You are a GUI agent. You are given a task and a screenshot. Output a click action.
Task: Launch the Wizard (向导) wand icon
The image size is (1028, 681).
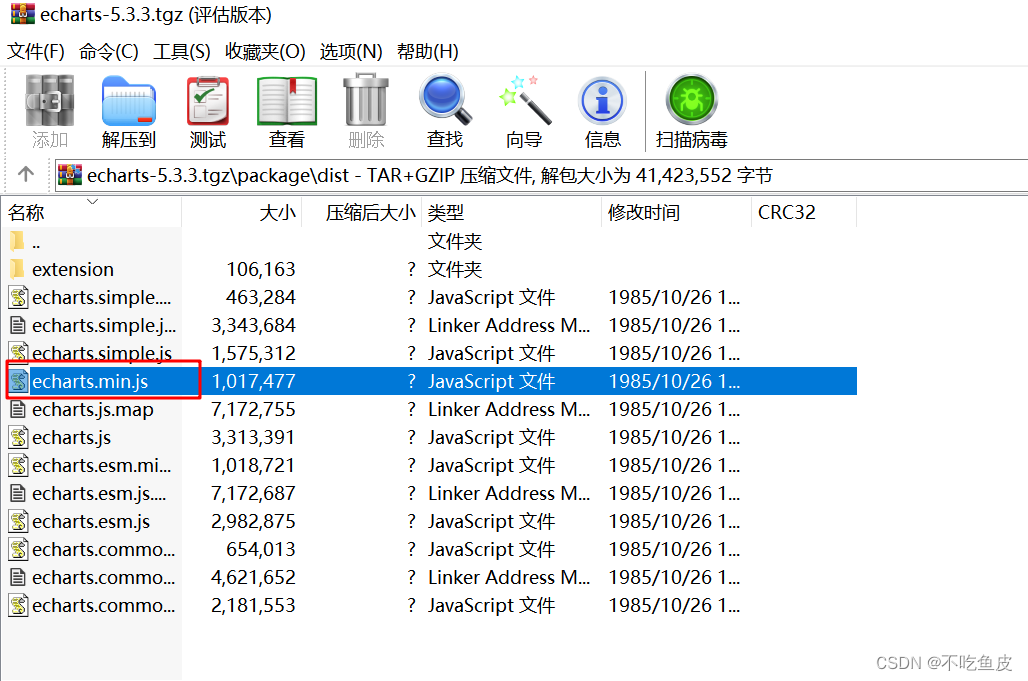[524, 100]
